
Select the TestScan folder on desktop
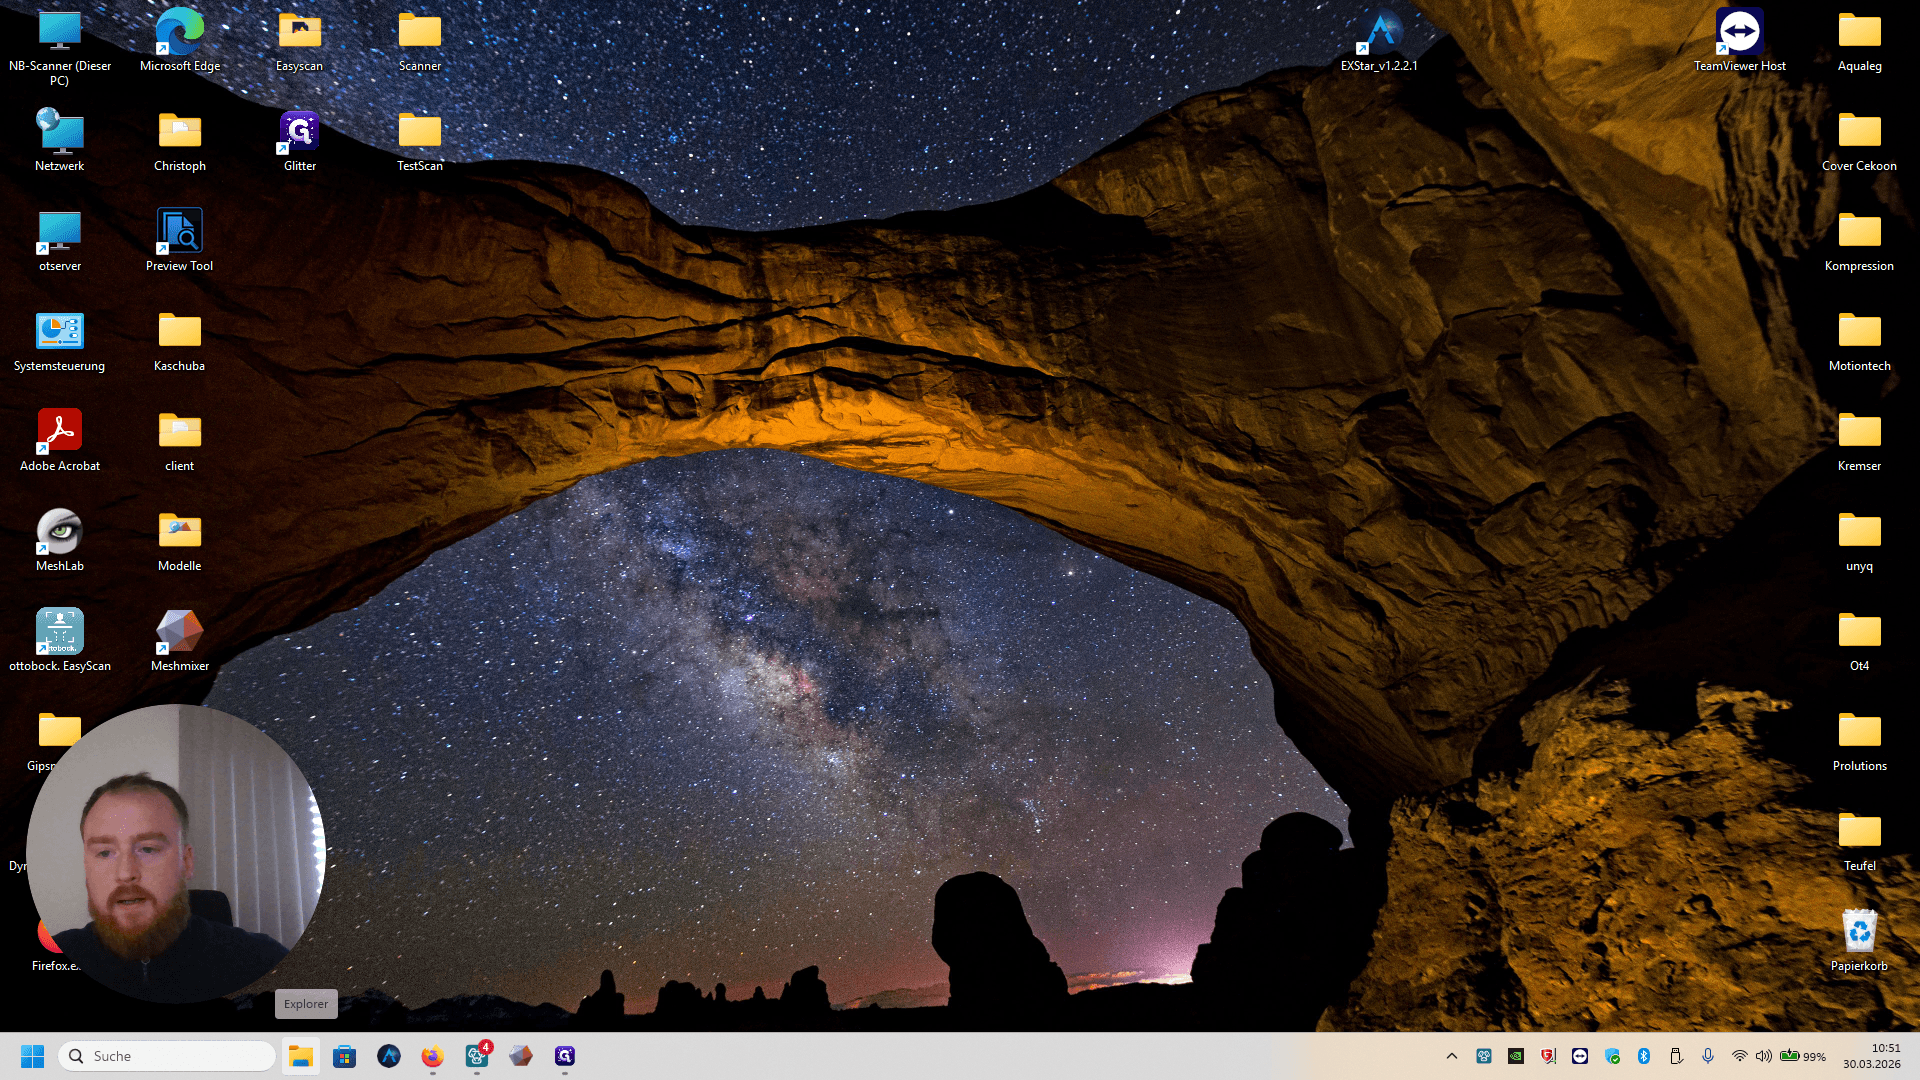420,141
